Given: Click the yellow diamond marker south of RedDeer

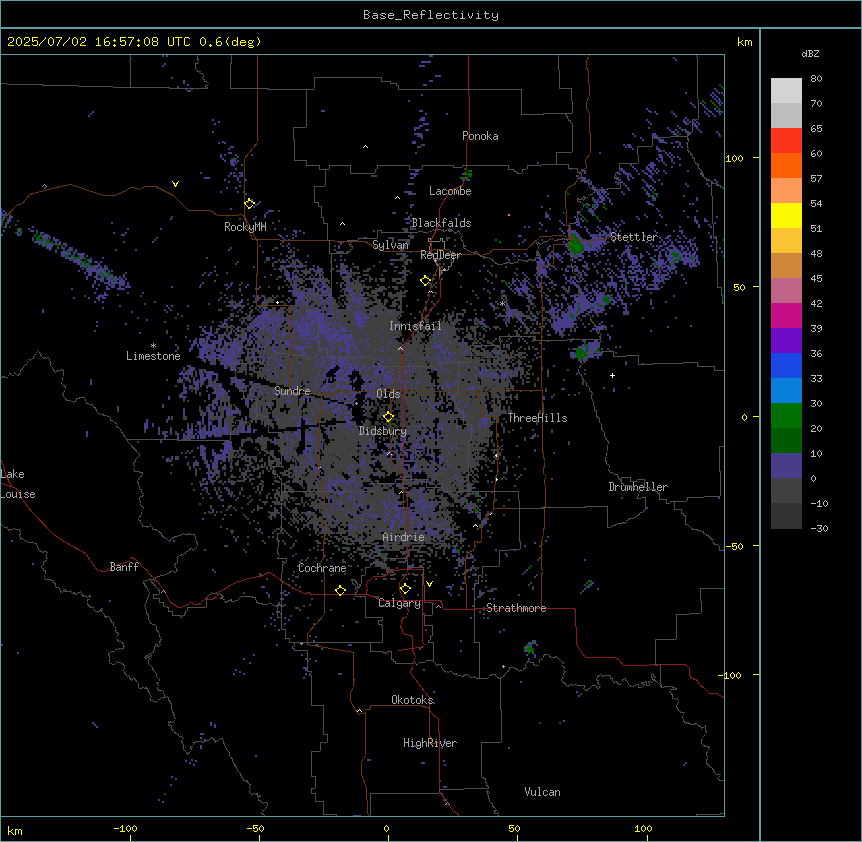Looking at the screenshot, I should pos(425,281).
